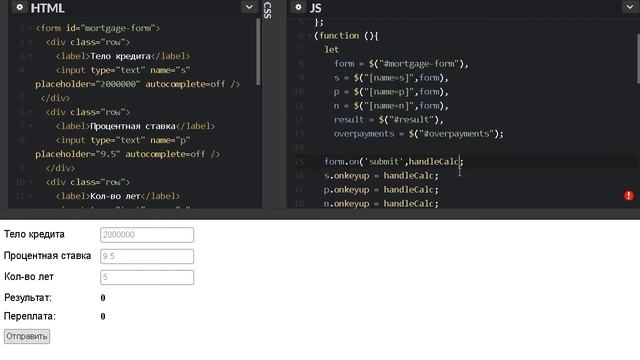Click the n.onkeyup = handleCalc line
This screenshot has width=640, height=360.
pos(381,204)
